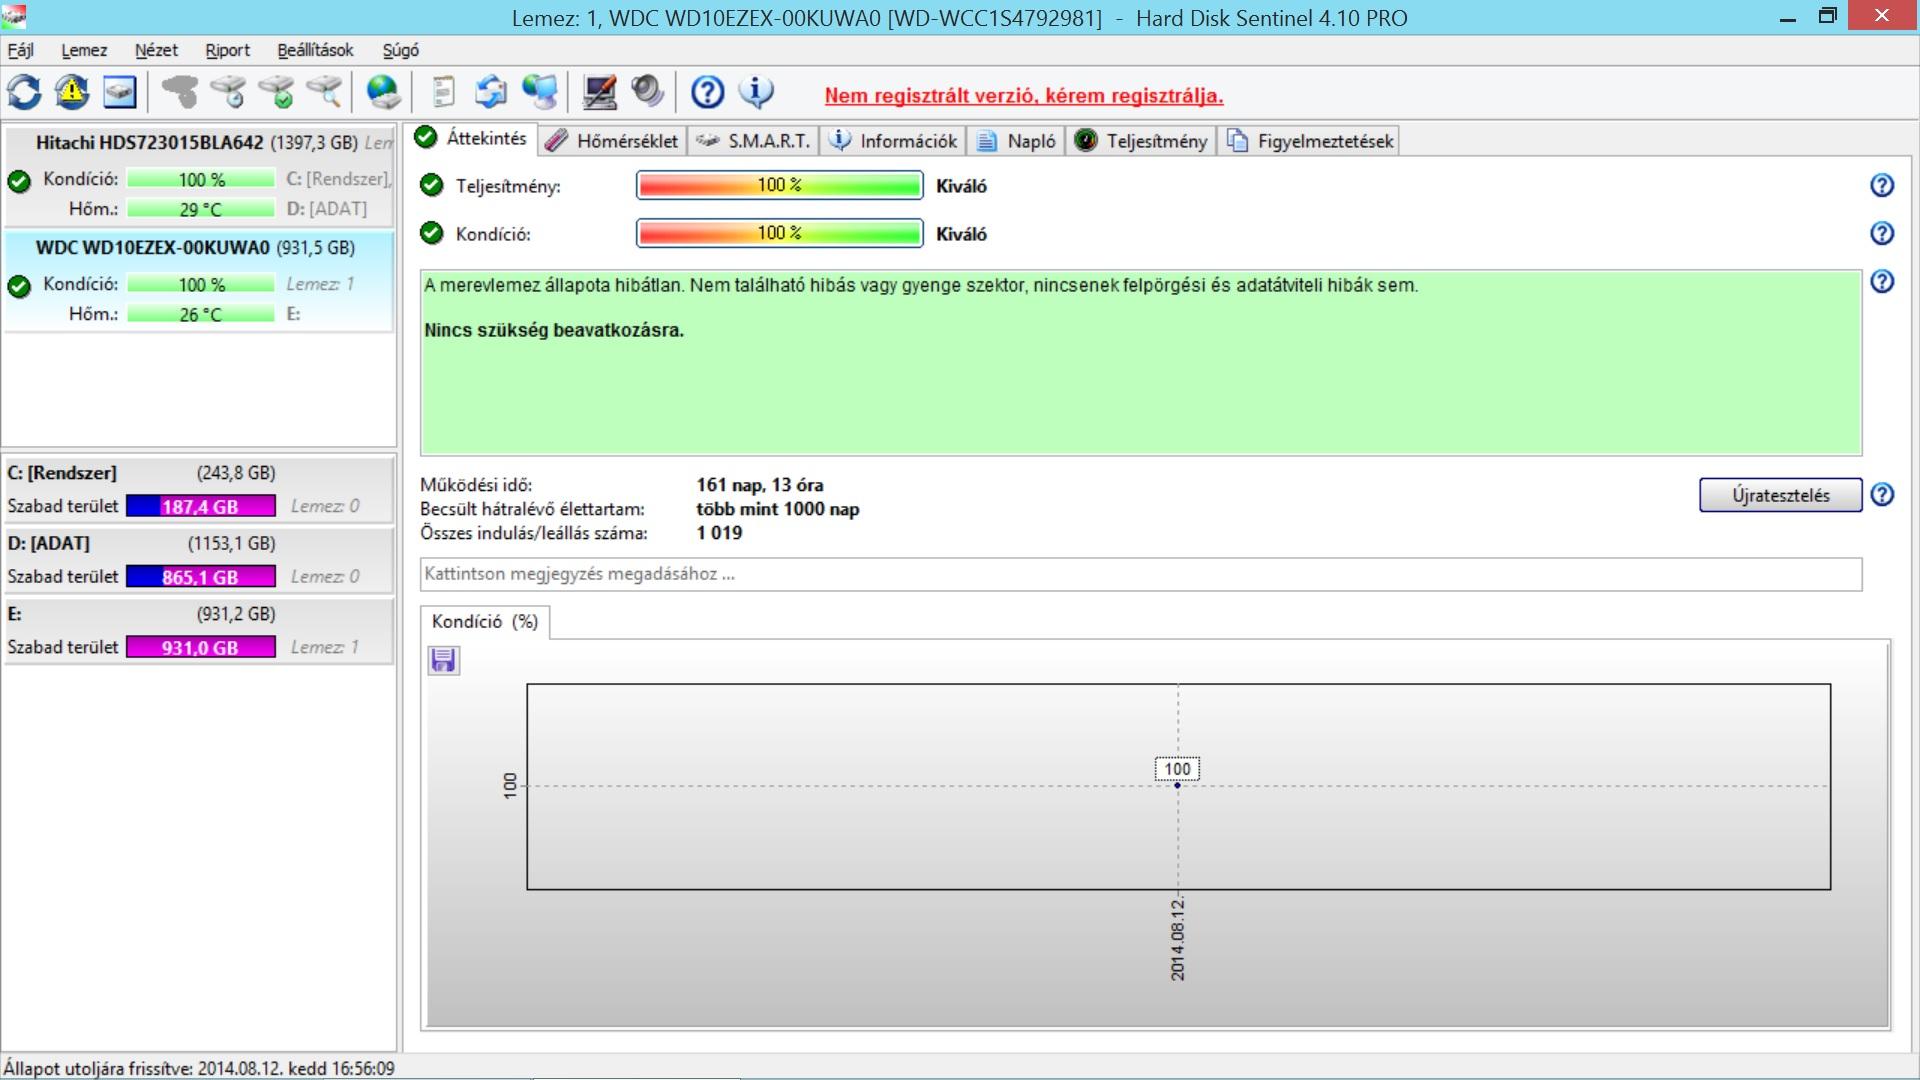Click the note input field
Image resolution: width=1920 pixels, height=1080 pixels.
1140,574
